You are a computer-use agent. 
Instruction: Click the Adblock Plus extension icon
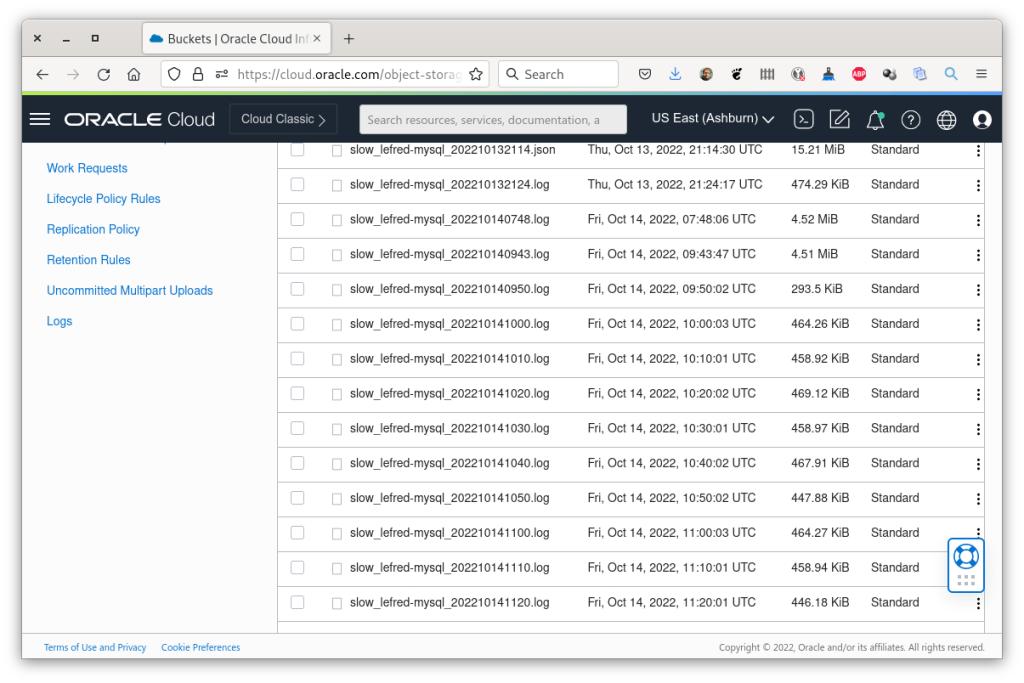pyautogui.click(x=859, y=73)
